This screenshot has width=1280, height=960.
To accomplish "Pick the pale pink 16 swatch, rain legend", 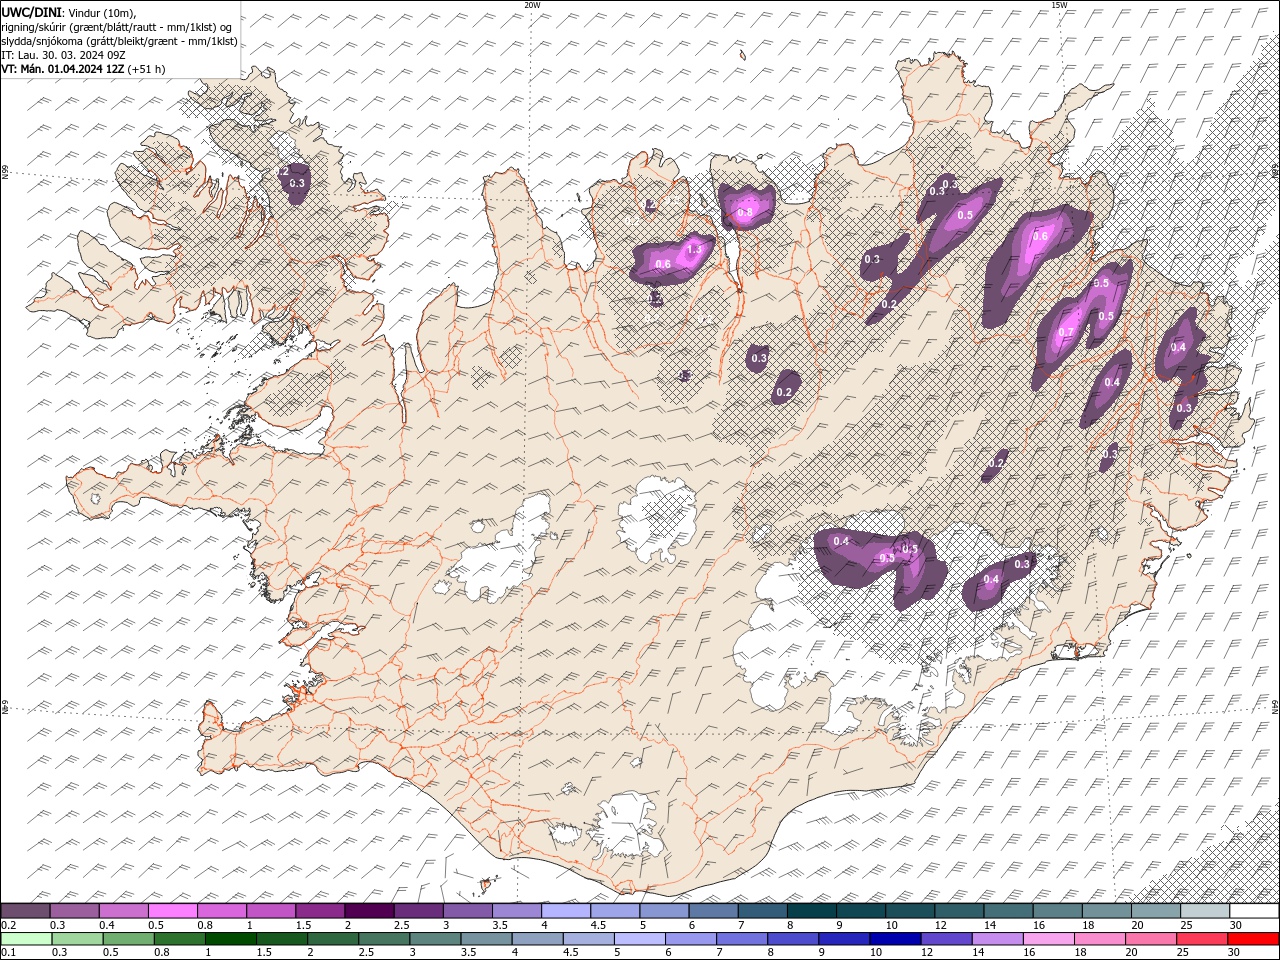I will (x=1048, y=939).
